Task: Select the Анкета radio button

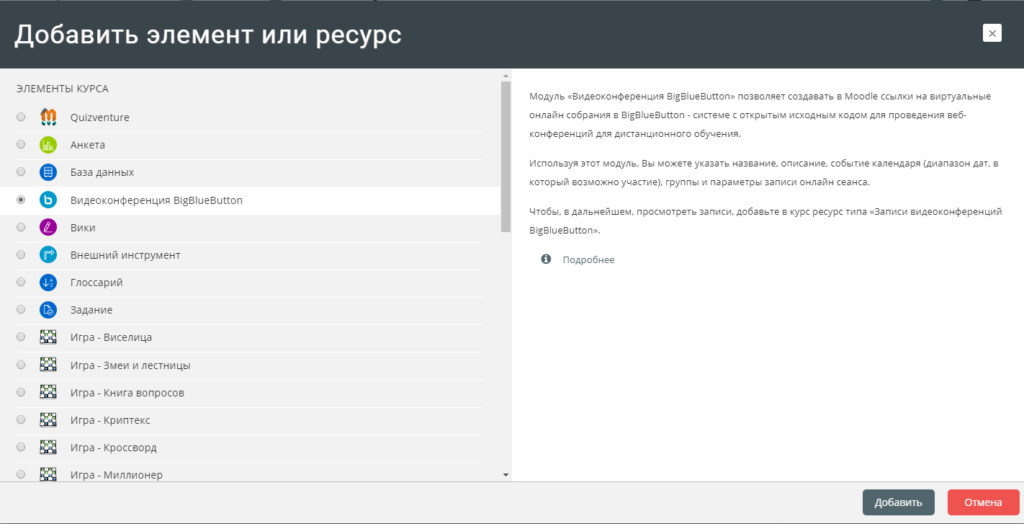Action: [21, 144]
